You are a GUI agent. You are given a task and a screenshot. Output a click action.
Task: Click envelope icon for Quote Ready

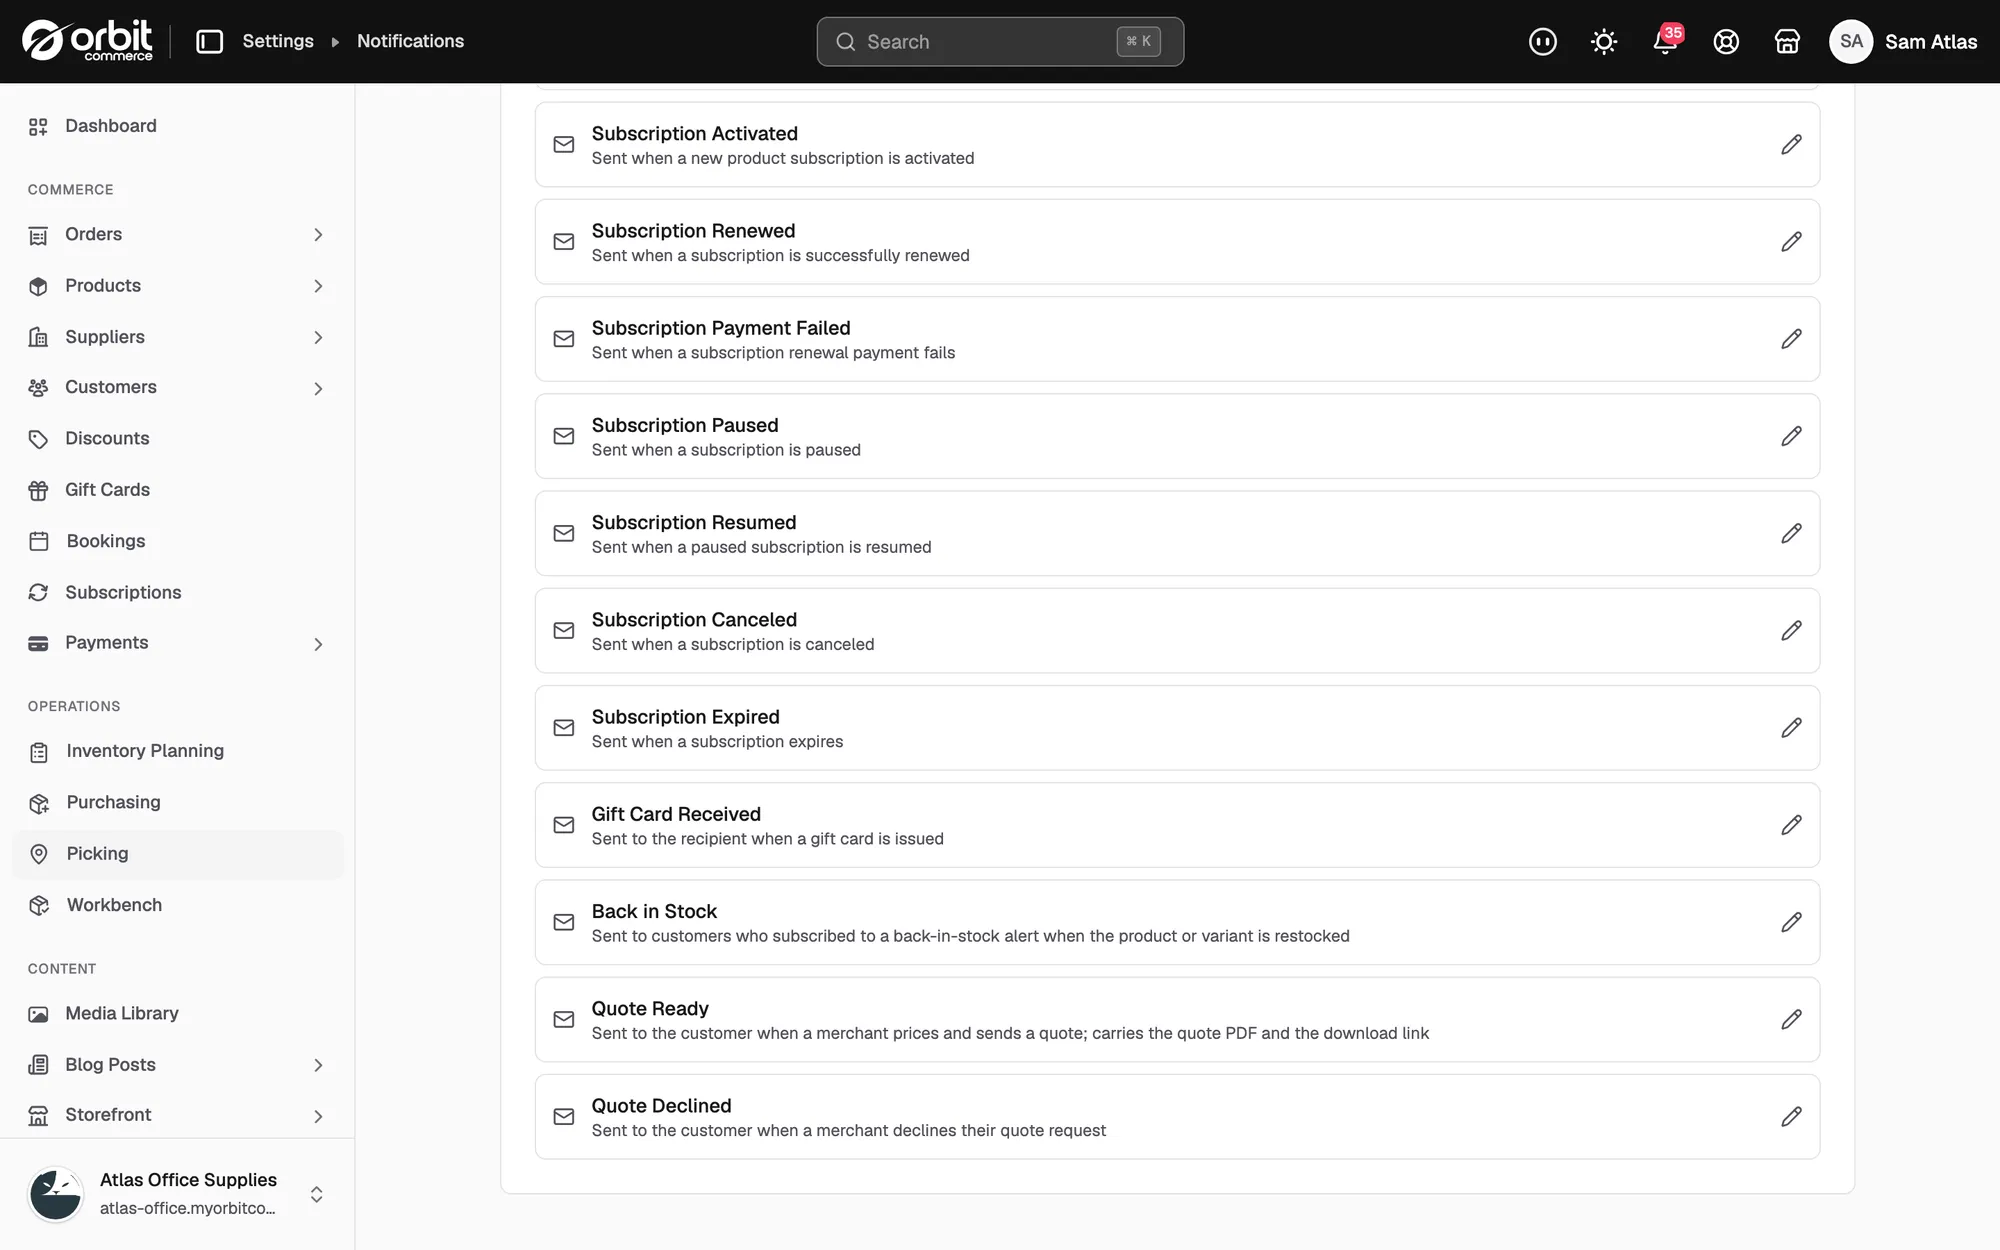coord(564,1019)
